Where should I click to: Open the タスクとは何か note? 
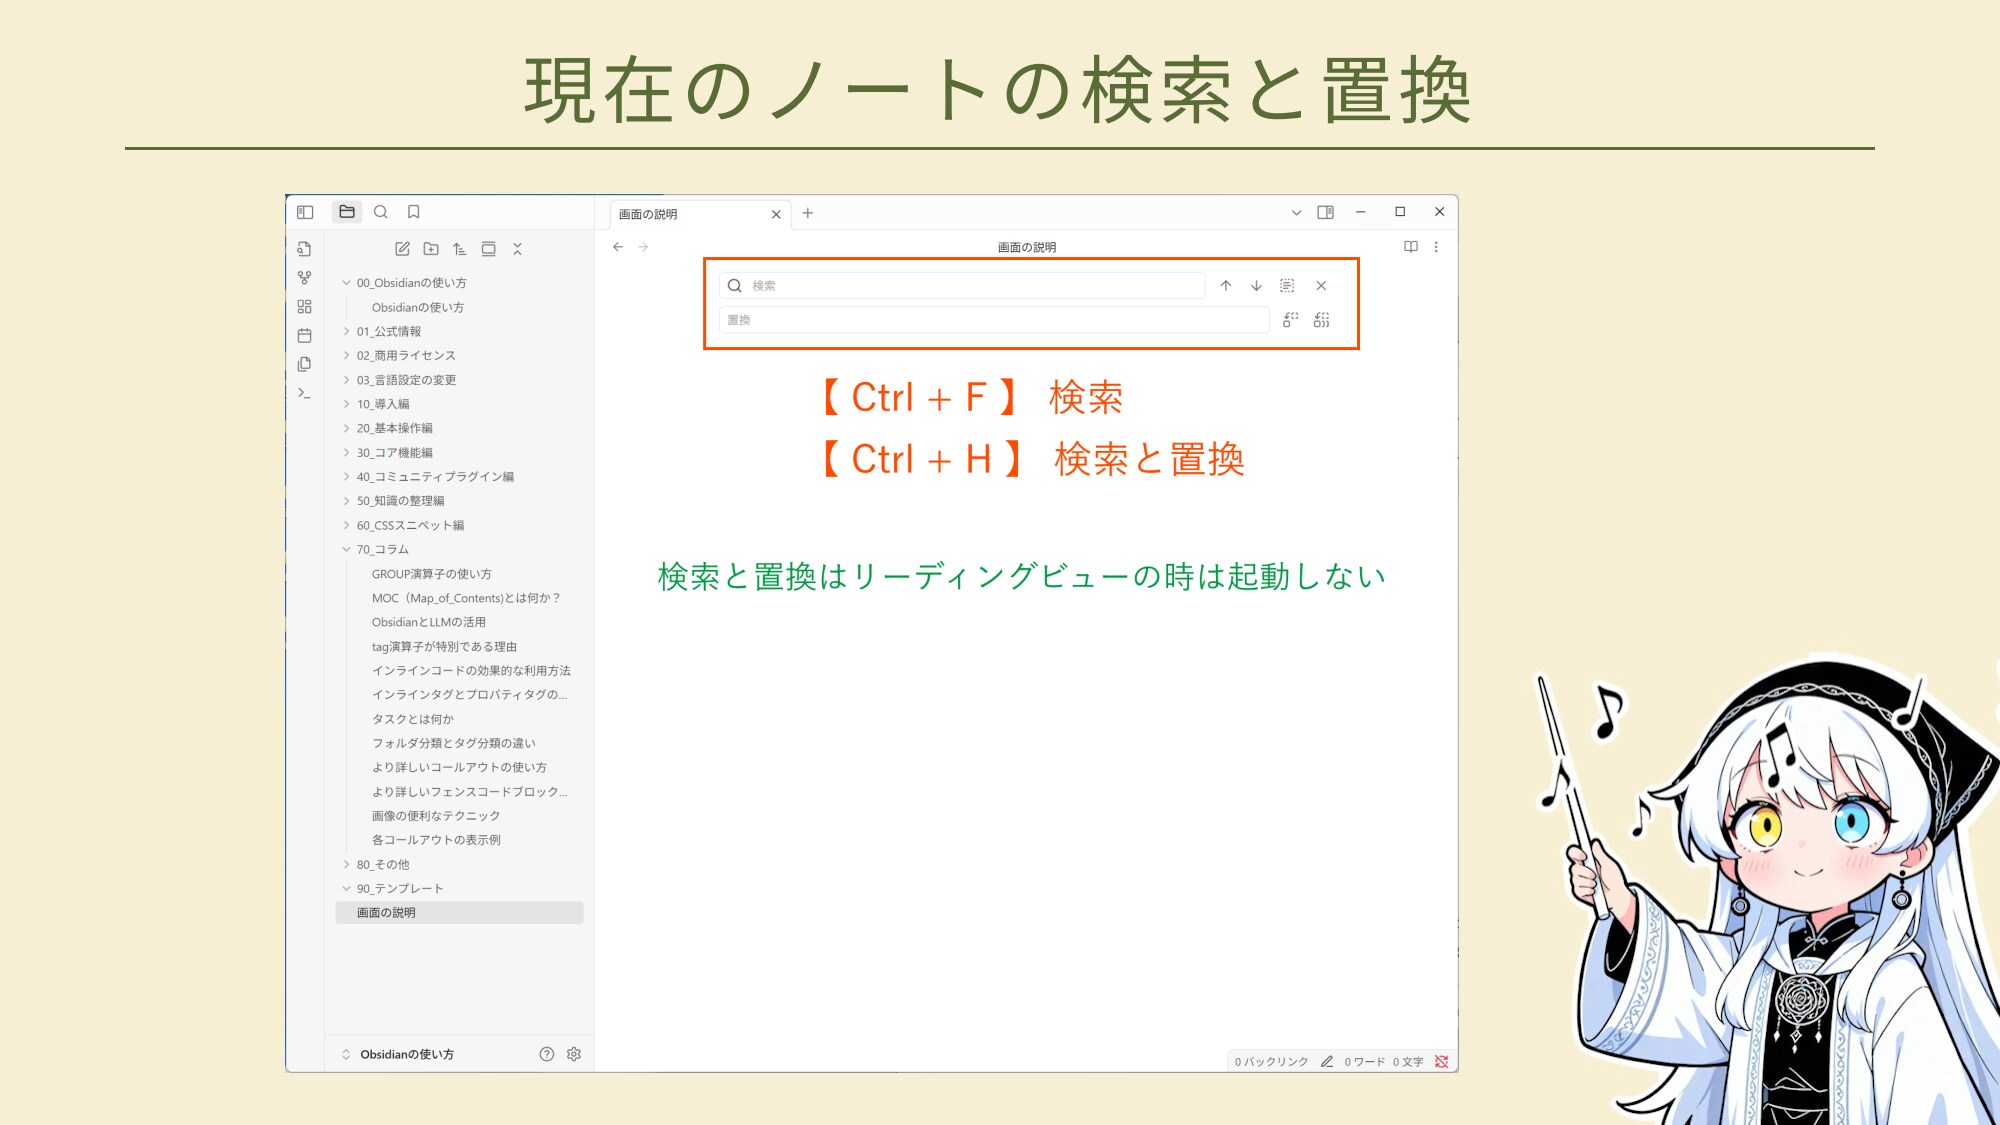[413, 719]
